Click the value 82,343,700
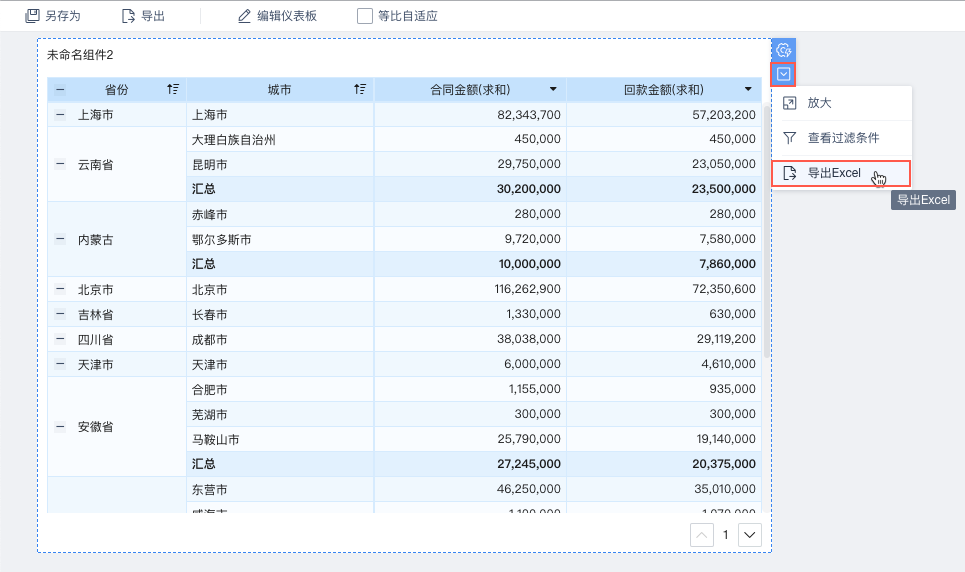Image resolution: width=965 pixels, height=572 pixels. click(x=529, y=115)
